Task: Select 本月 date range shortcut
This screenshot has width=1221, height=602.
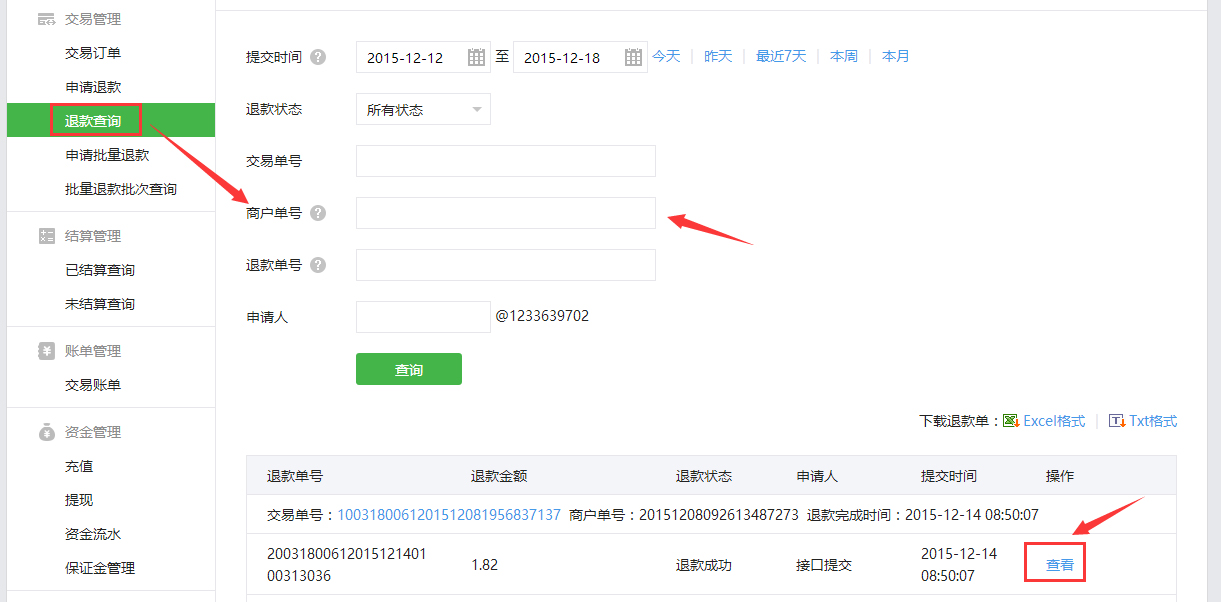Action: coord(895,56)
